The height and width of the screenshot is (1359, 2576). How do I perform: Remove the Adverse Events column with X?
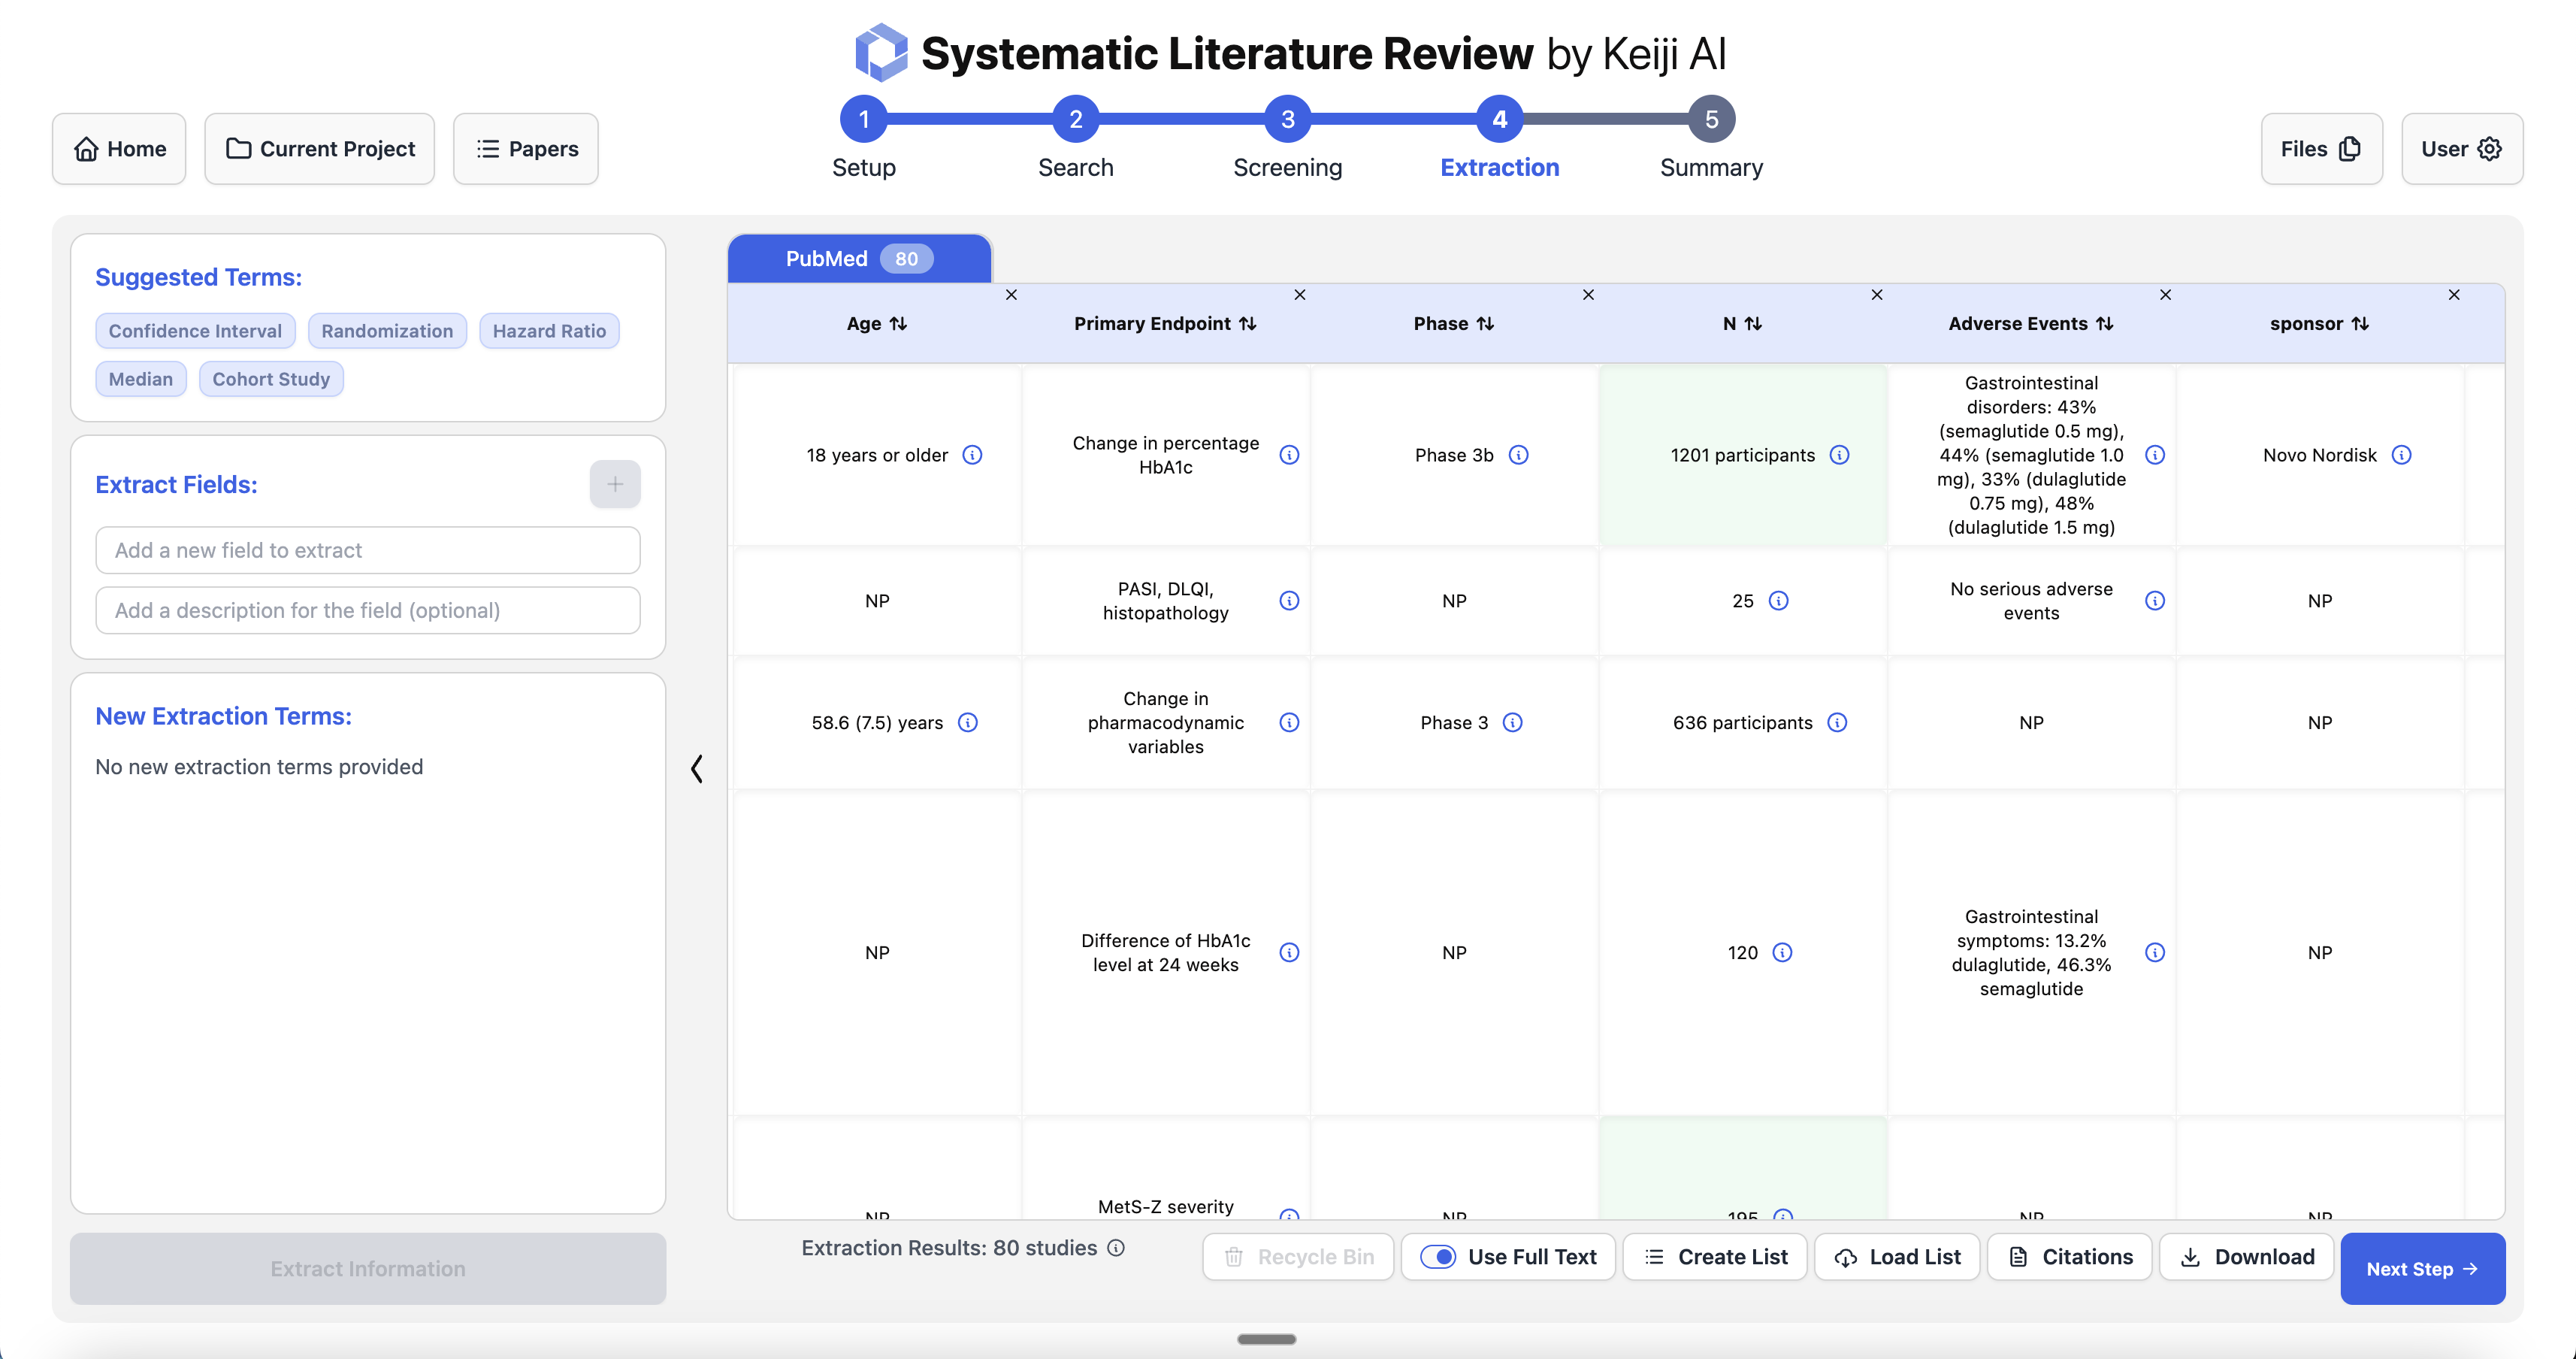[x=2165, y=295]
